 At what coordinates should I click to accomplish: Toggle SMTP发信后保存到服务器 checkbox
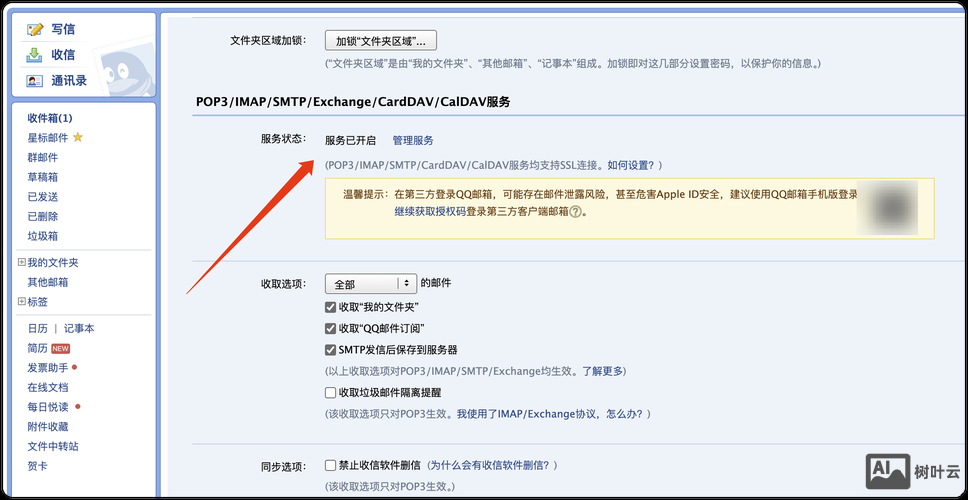[330, 350]
